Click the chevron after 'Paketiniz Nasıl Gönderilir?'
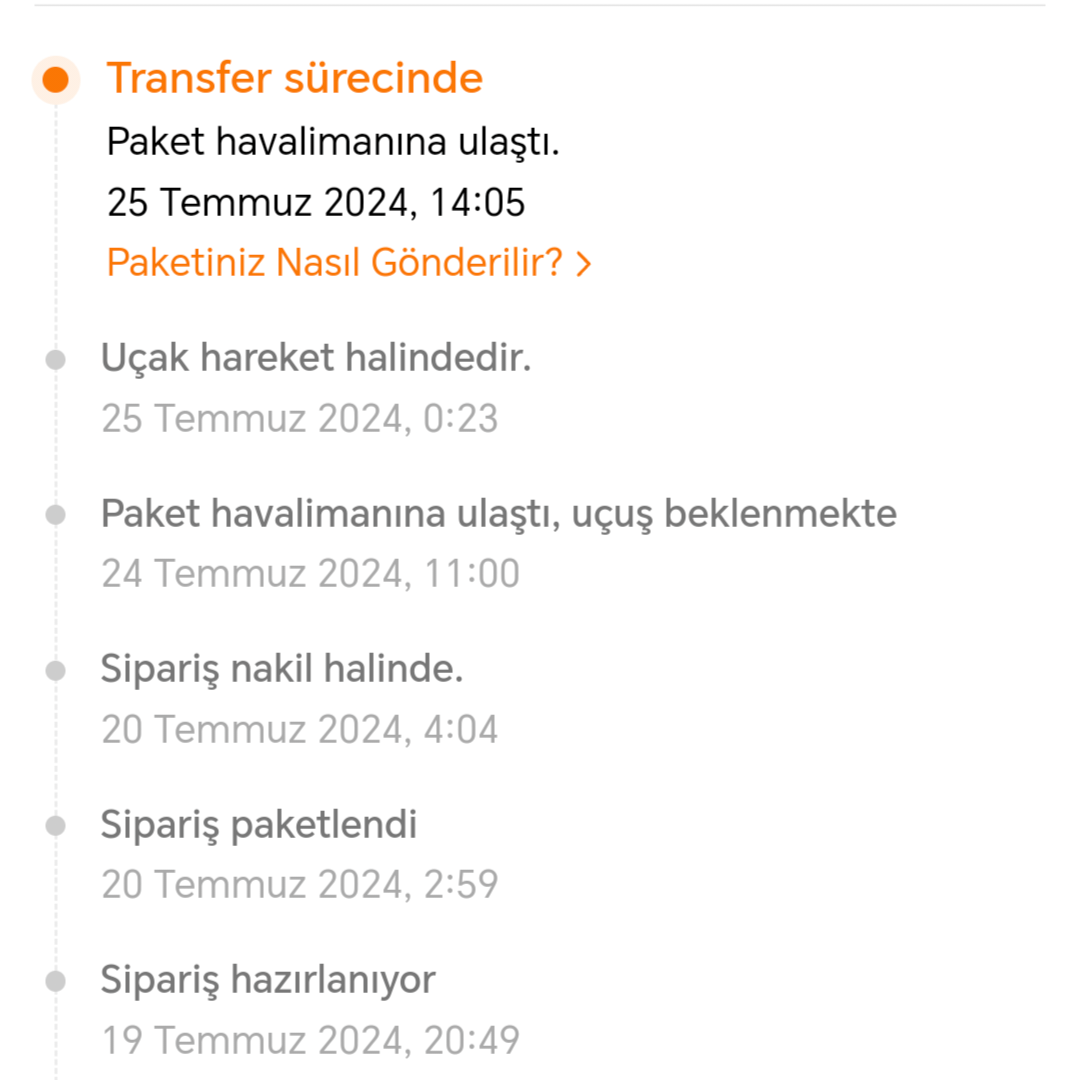 pyautogui.click(x=583, y=264)
